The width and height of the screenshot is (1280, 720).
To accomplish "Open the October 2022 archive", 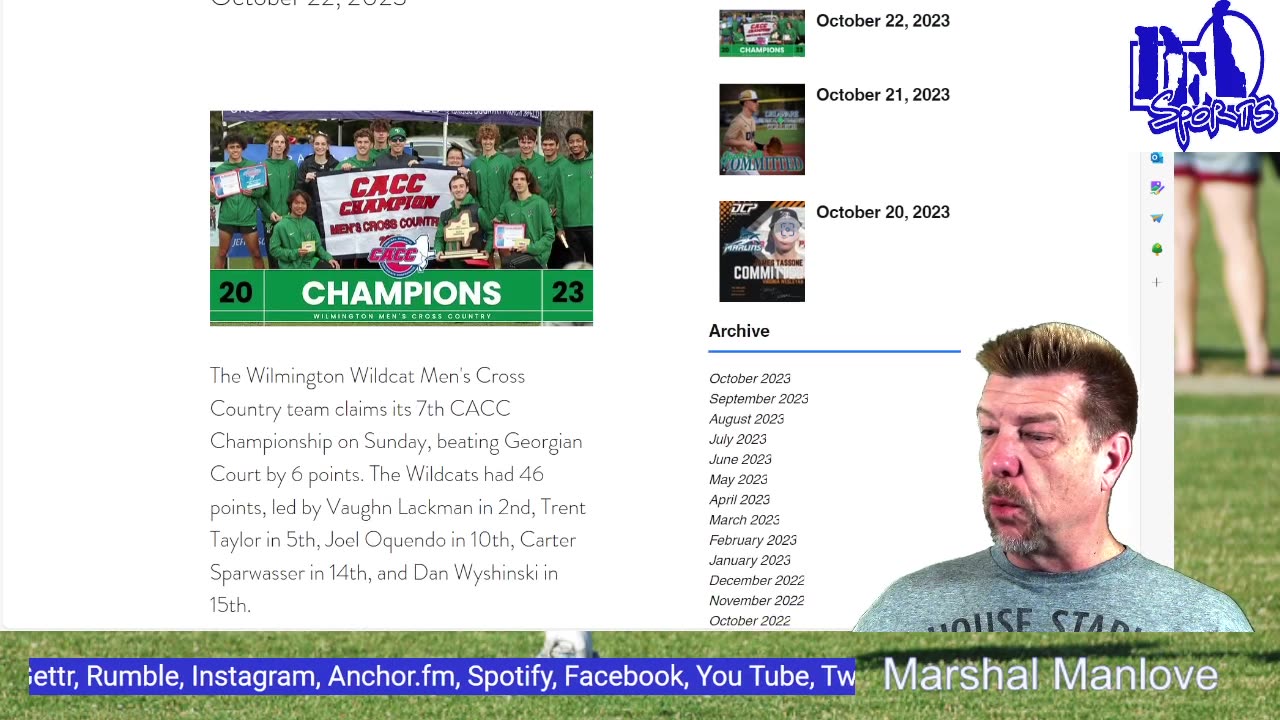I will click(x=750, y=621).
